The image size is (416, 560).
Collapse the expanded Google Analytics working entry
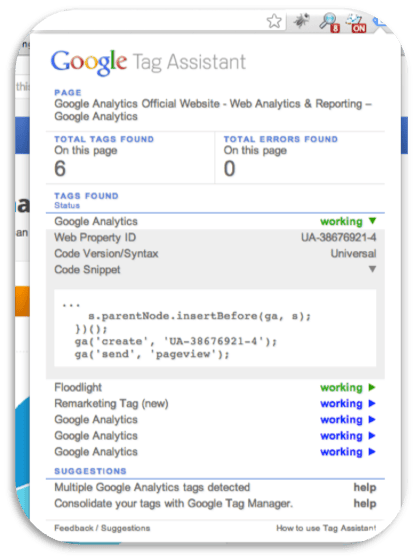coord(372,221)
